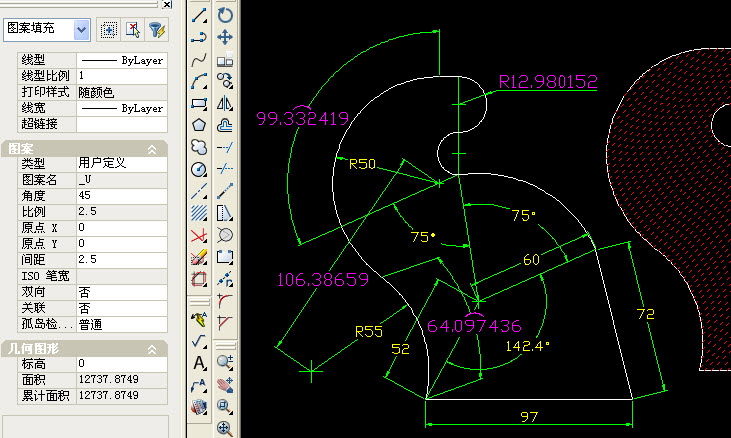Click the Select Objects icon in properties
Image resolution: width=731 pixels, height=438 pixels.
point(108,30)
